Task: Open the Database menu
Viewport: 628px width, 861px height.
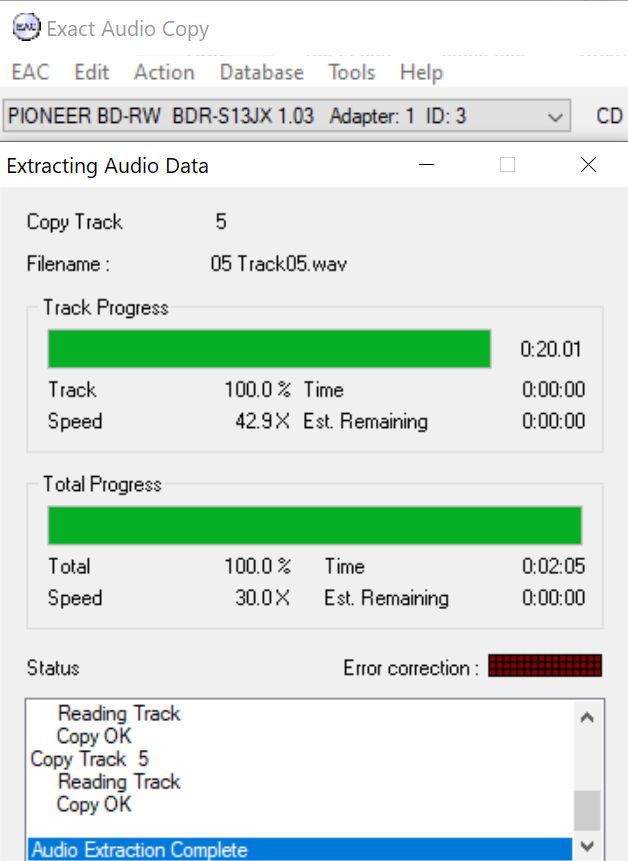Action: coord(261,72)
